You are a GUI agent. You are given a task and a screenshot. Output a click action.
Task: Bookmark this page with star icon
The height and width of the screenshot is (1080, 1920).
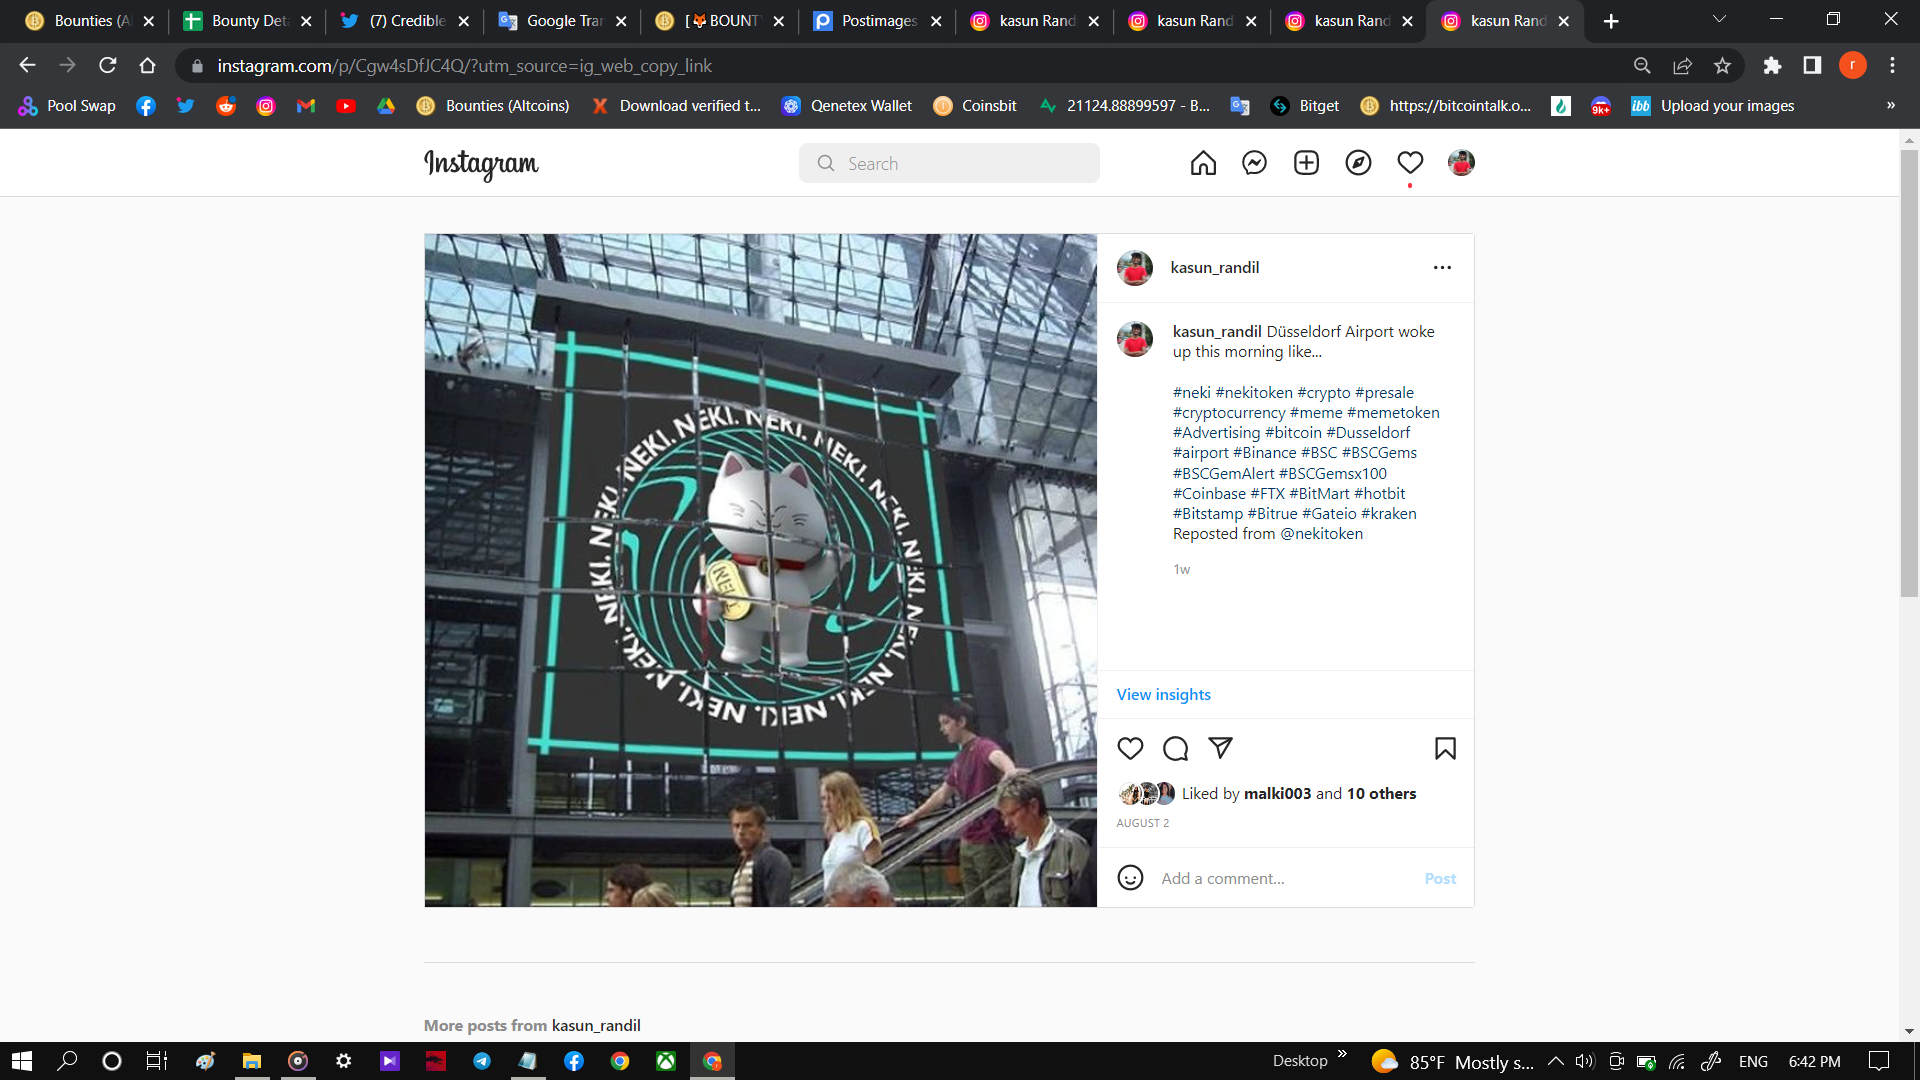point(1722,65)
